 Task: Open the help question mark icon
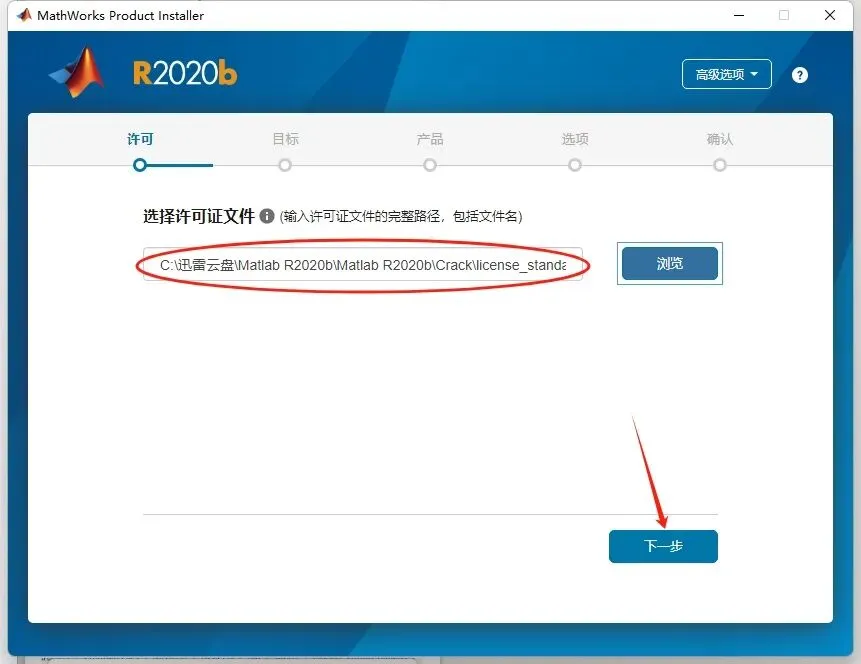800,75
